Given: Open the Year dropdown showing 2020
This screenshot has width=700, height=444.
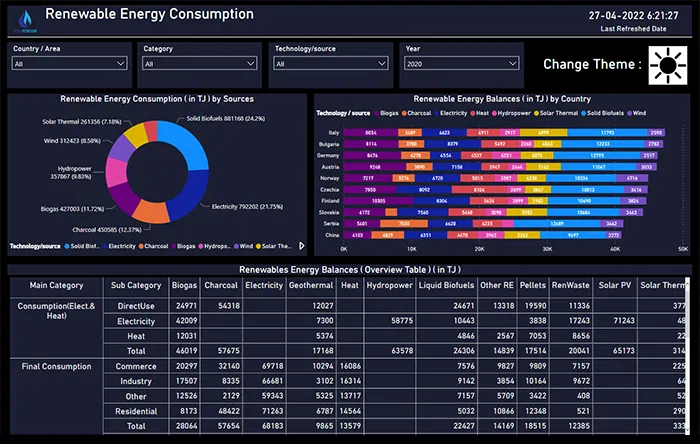Looking at the screenshot, I should point(460,64).
